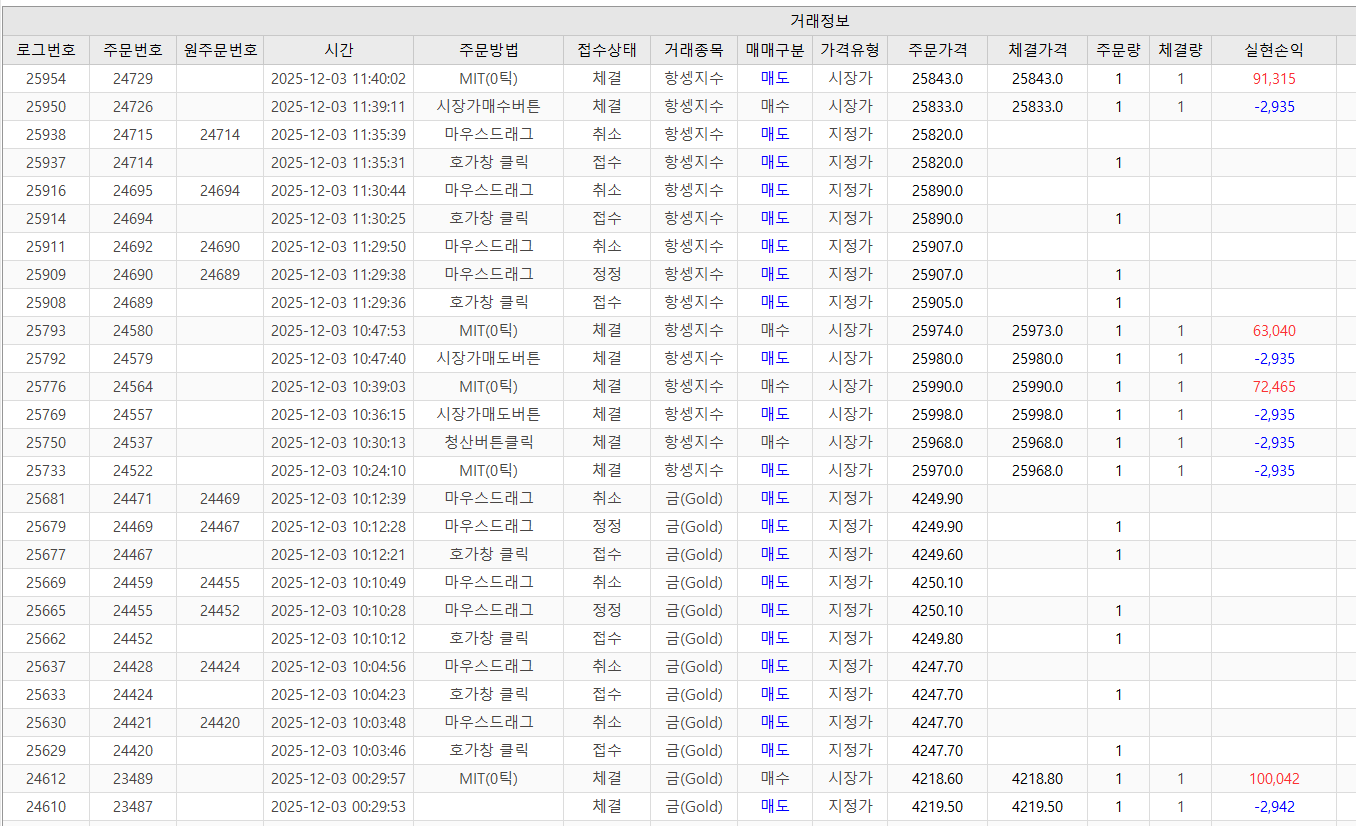Click the 원주문번호 column header
Viewport: 1356px width, 826px height.
[x=220, y=50]
